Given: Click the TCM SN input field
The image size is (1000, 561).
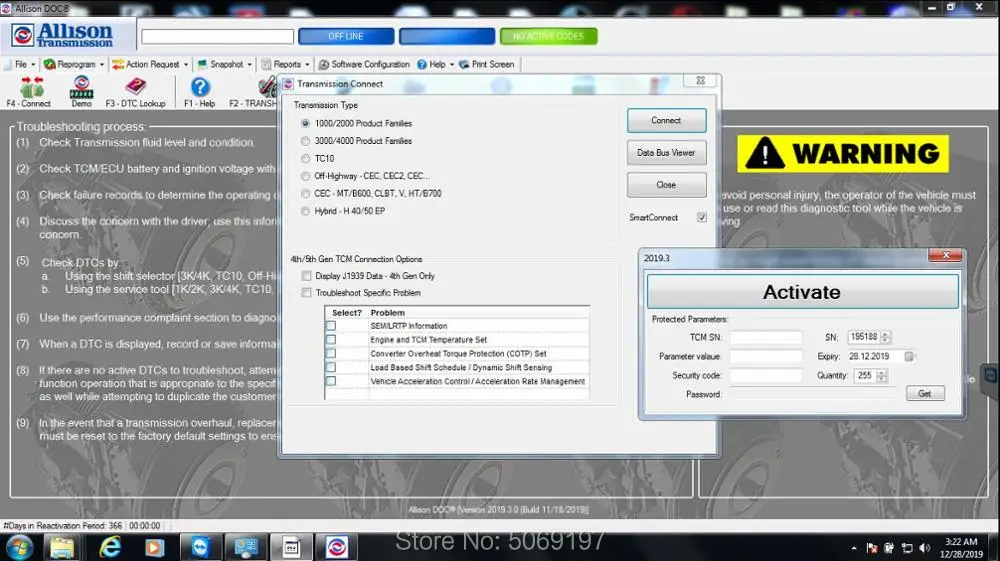Looking at the screenshot, I should pos(765,337).
